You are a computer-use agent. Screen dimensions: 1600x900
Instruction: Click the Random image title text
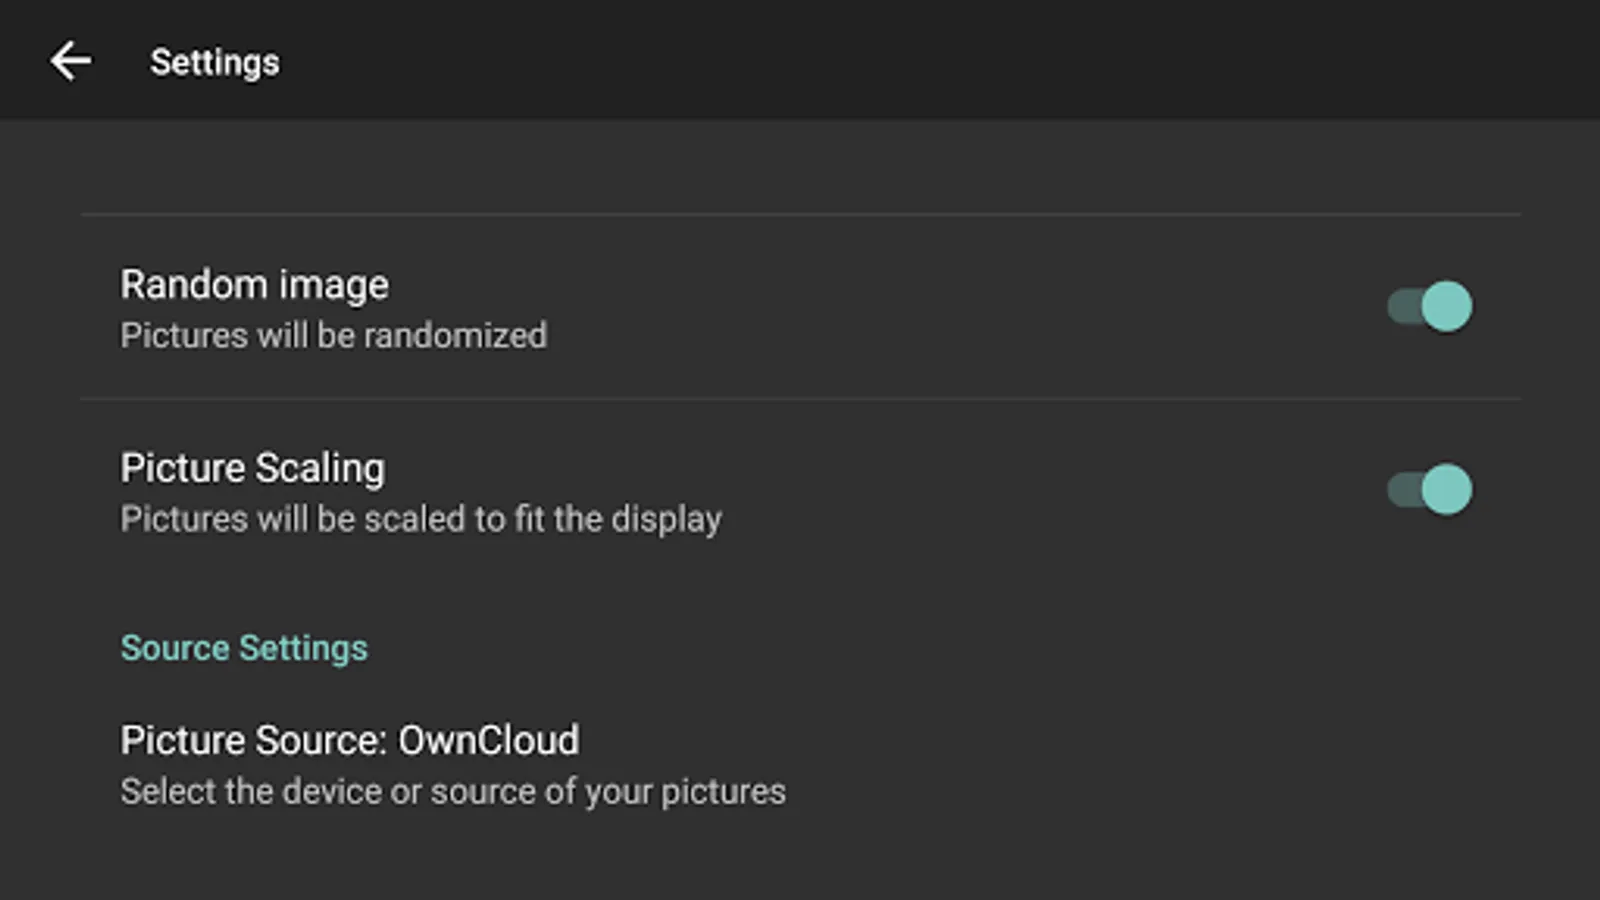pyautogui.click(x=254, y=285)
